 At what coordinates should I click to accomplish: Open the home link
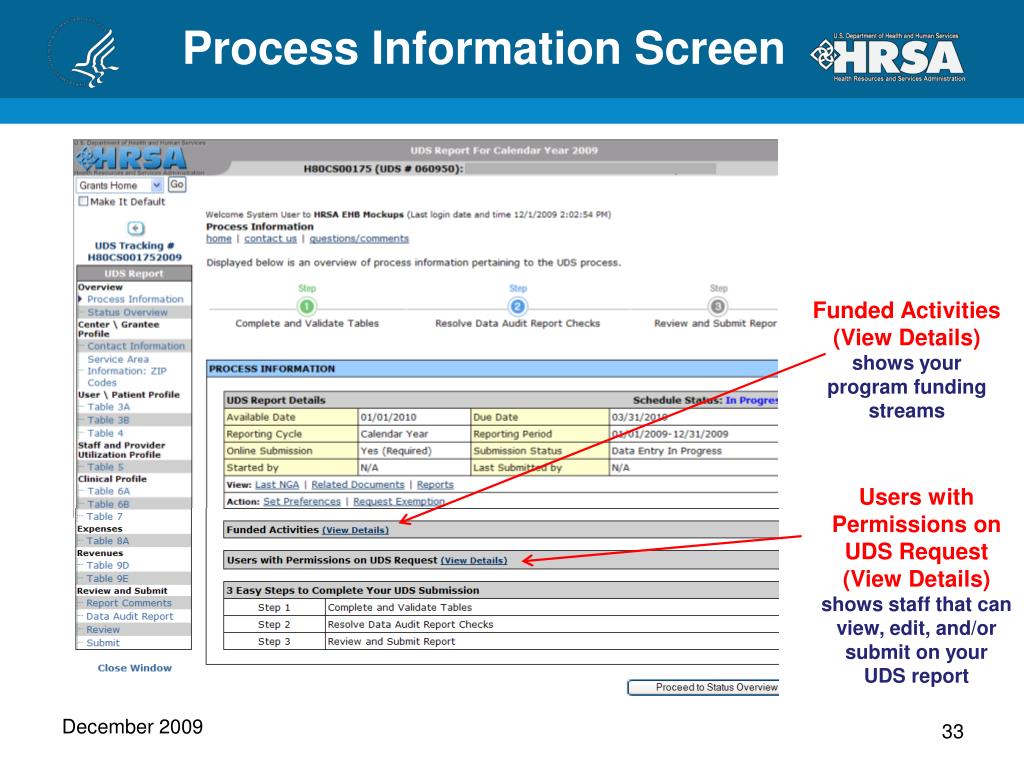point(219,239)
